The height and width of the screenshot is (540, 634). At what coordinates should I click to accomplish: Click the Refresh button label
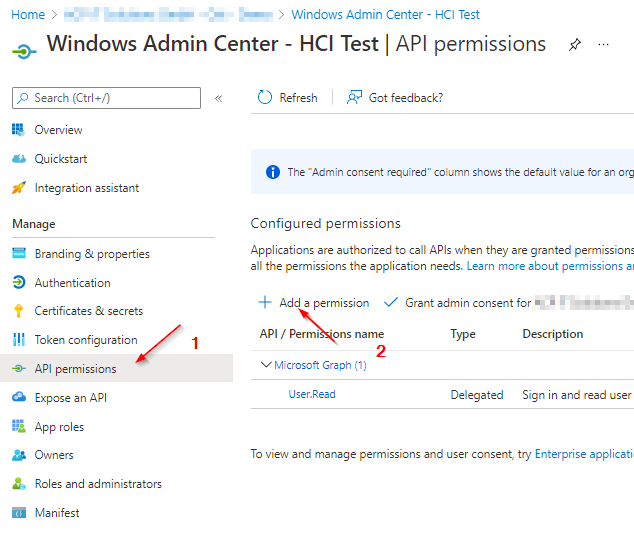(298, 98)
